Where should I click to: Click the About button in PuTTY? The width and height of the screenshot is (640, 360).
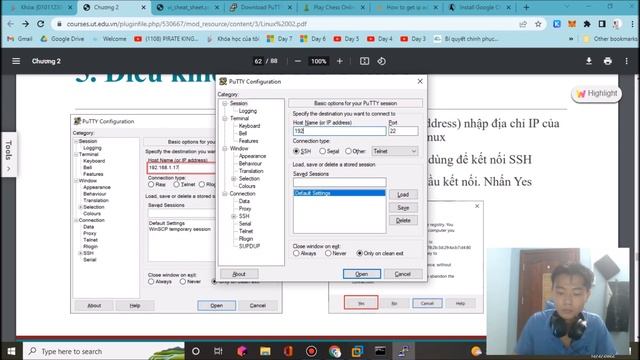click(x=239, y=274)
